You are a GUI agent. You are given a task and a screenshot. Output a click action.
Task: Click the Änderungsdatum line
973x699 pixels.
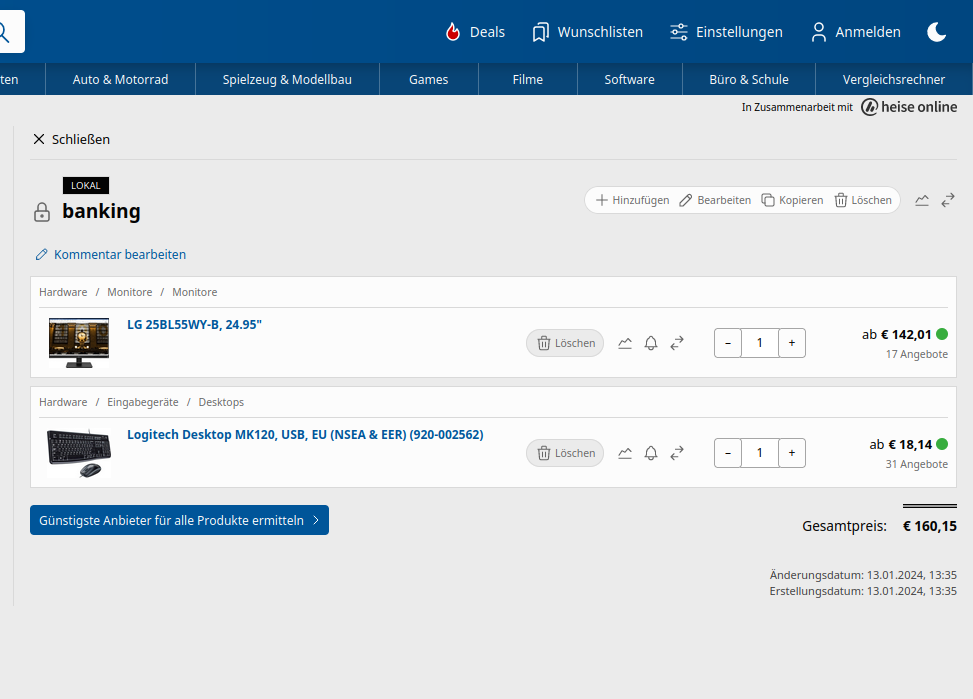tap(863, 575)
